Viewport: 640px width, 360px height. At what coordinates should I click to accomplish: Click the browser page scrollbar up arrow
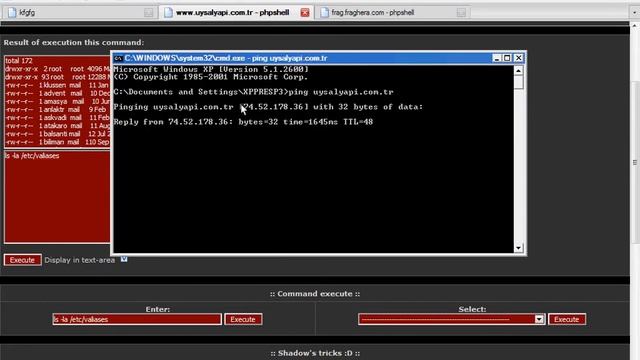click(635, 25)
